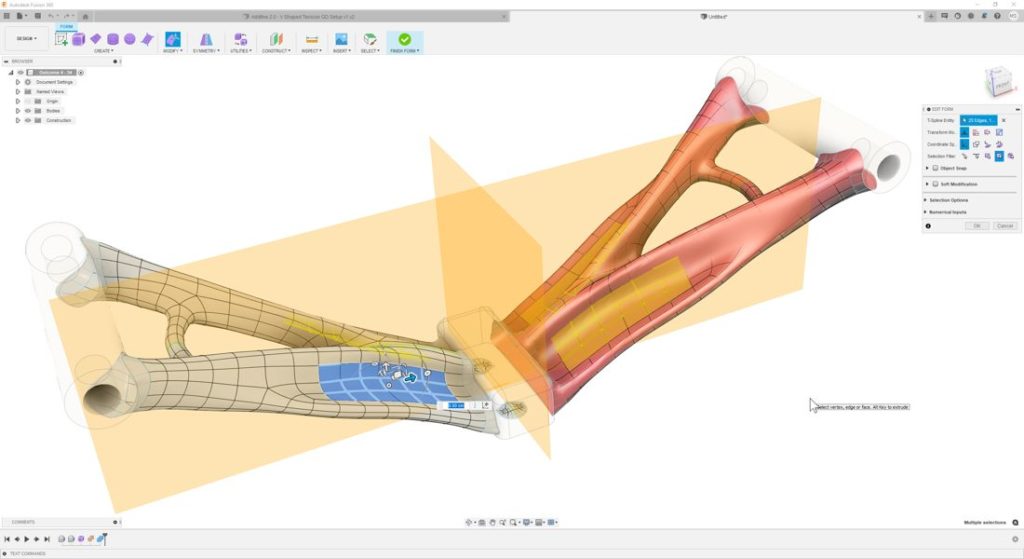Click the Create Sketch icon in the Form toolbar
Image resolution: width=1024 pixels, height=559 pixels.
coord(61,39)
